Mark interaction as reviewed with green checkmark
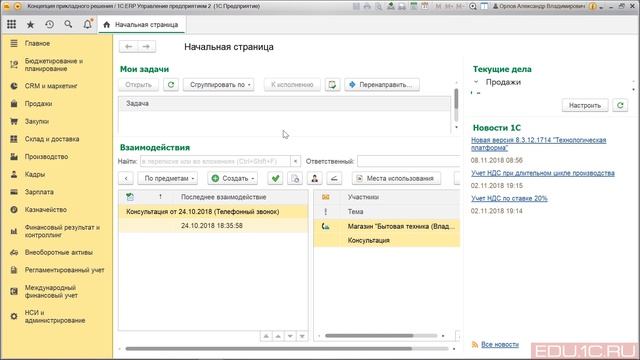Viewport: 640px width, 360px height. [x=275, y=178]
